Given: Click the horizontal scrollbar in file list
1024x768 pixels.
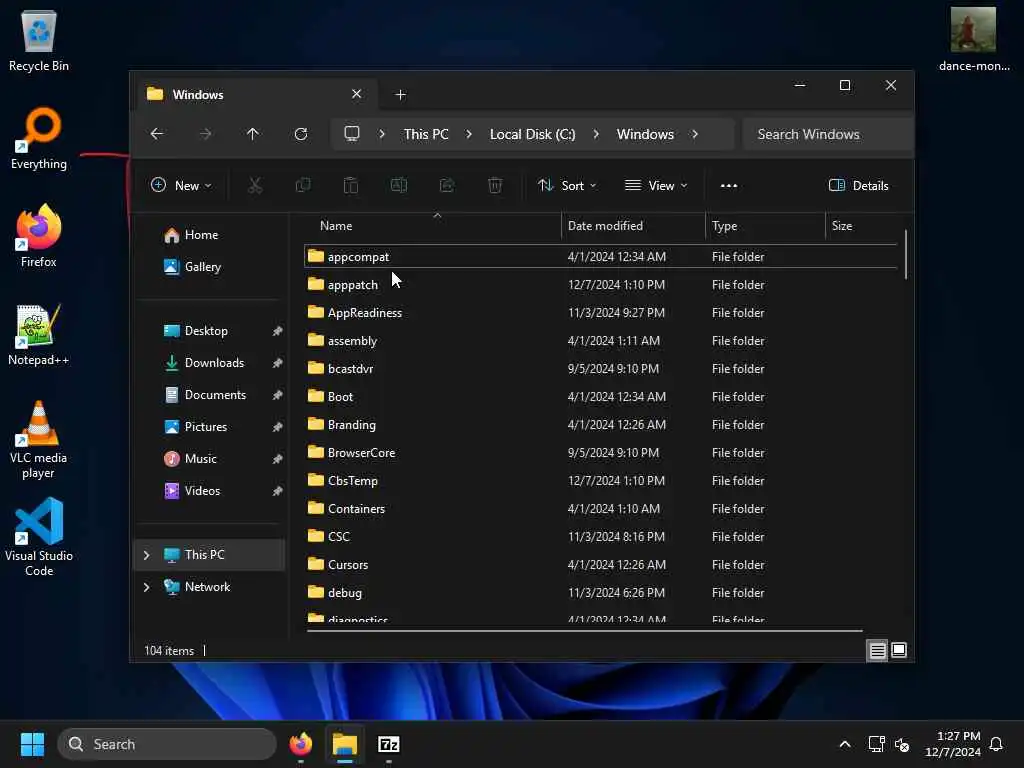Looking at the screenshot, I should (x=584, y=631).
